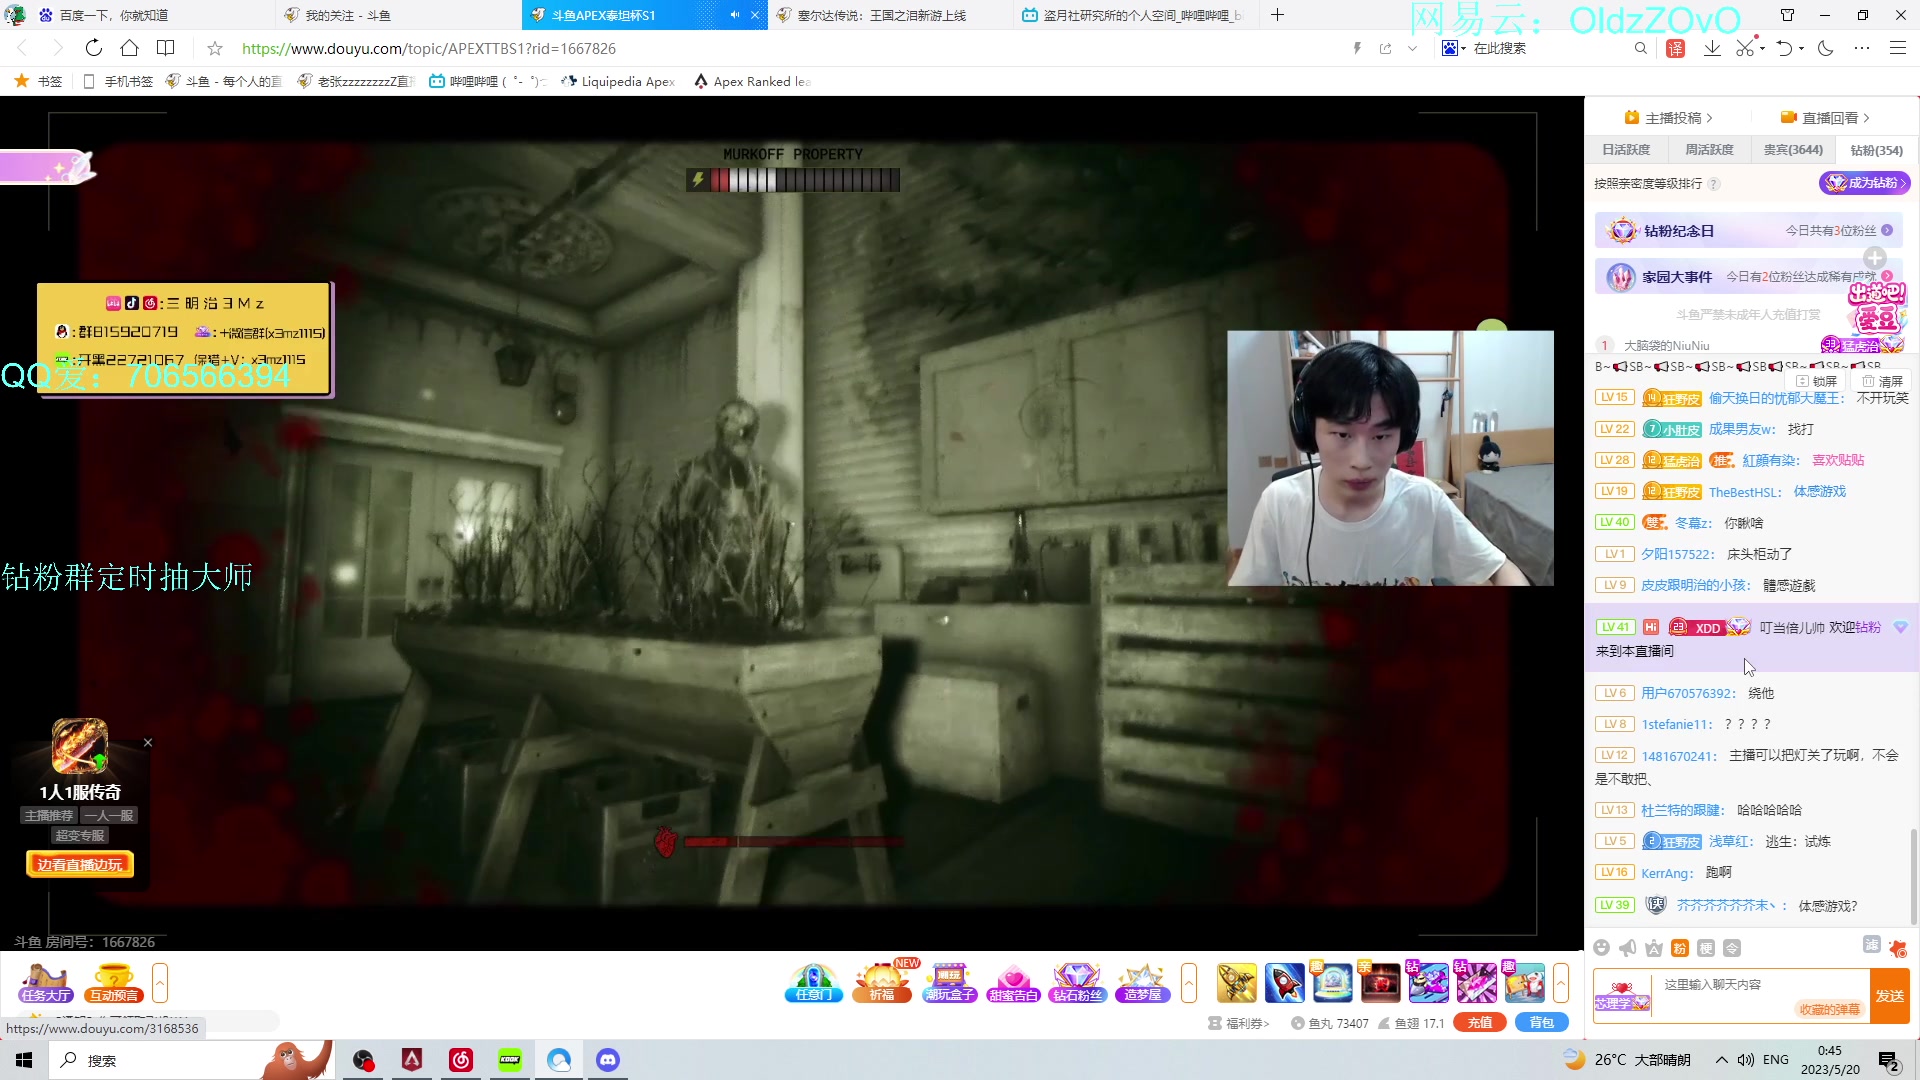Screen dimensions: 1920x1080
Task: Open the Discord icon on the taskbar
Action: (x=608, y=1060)
